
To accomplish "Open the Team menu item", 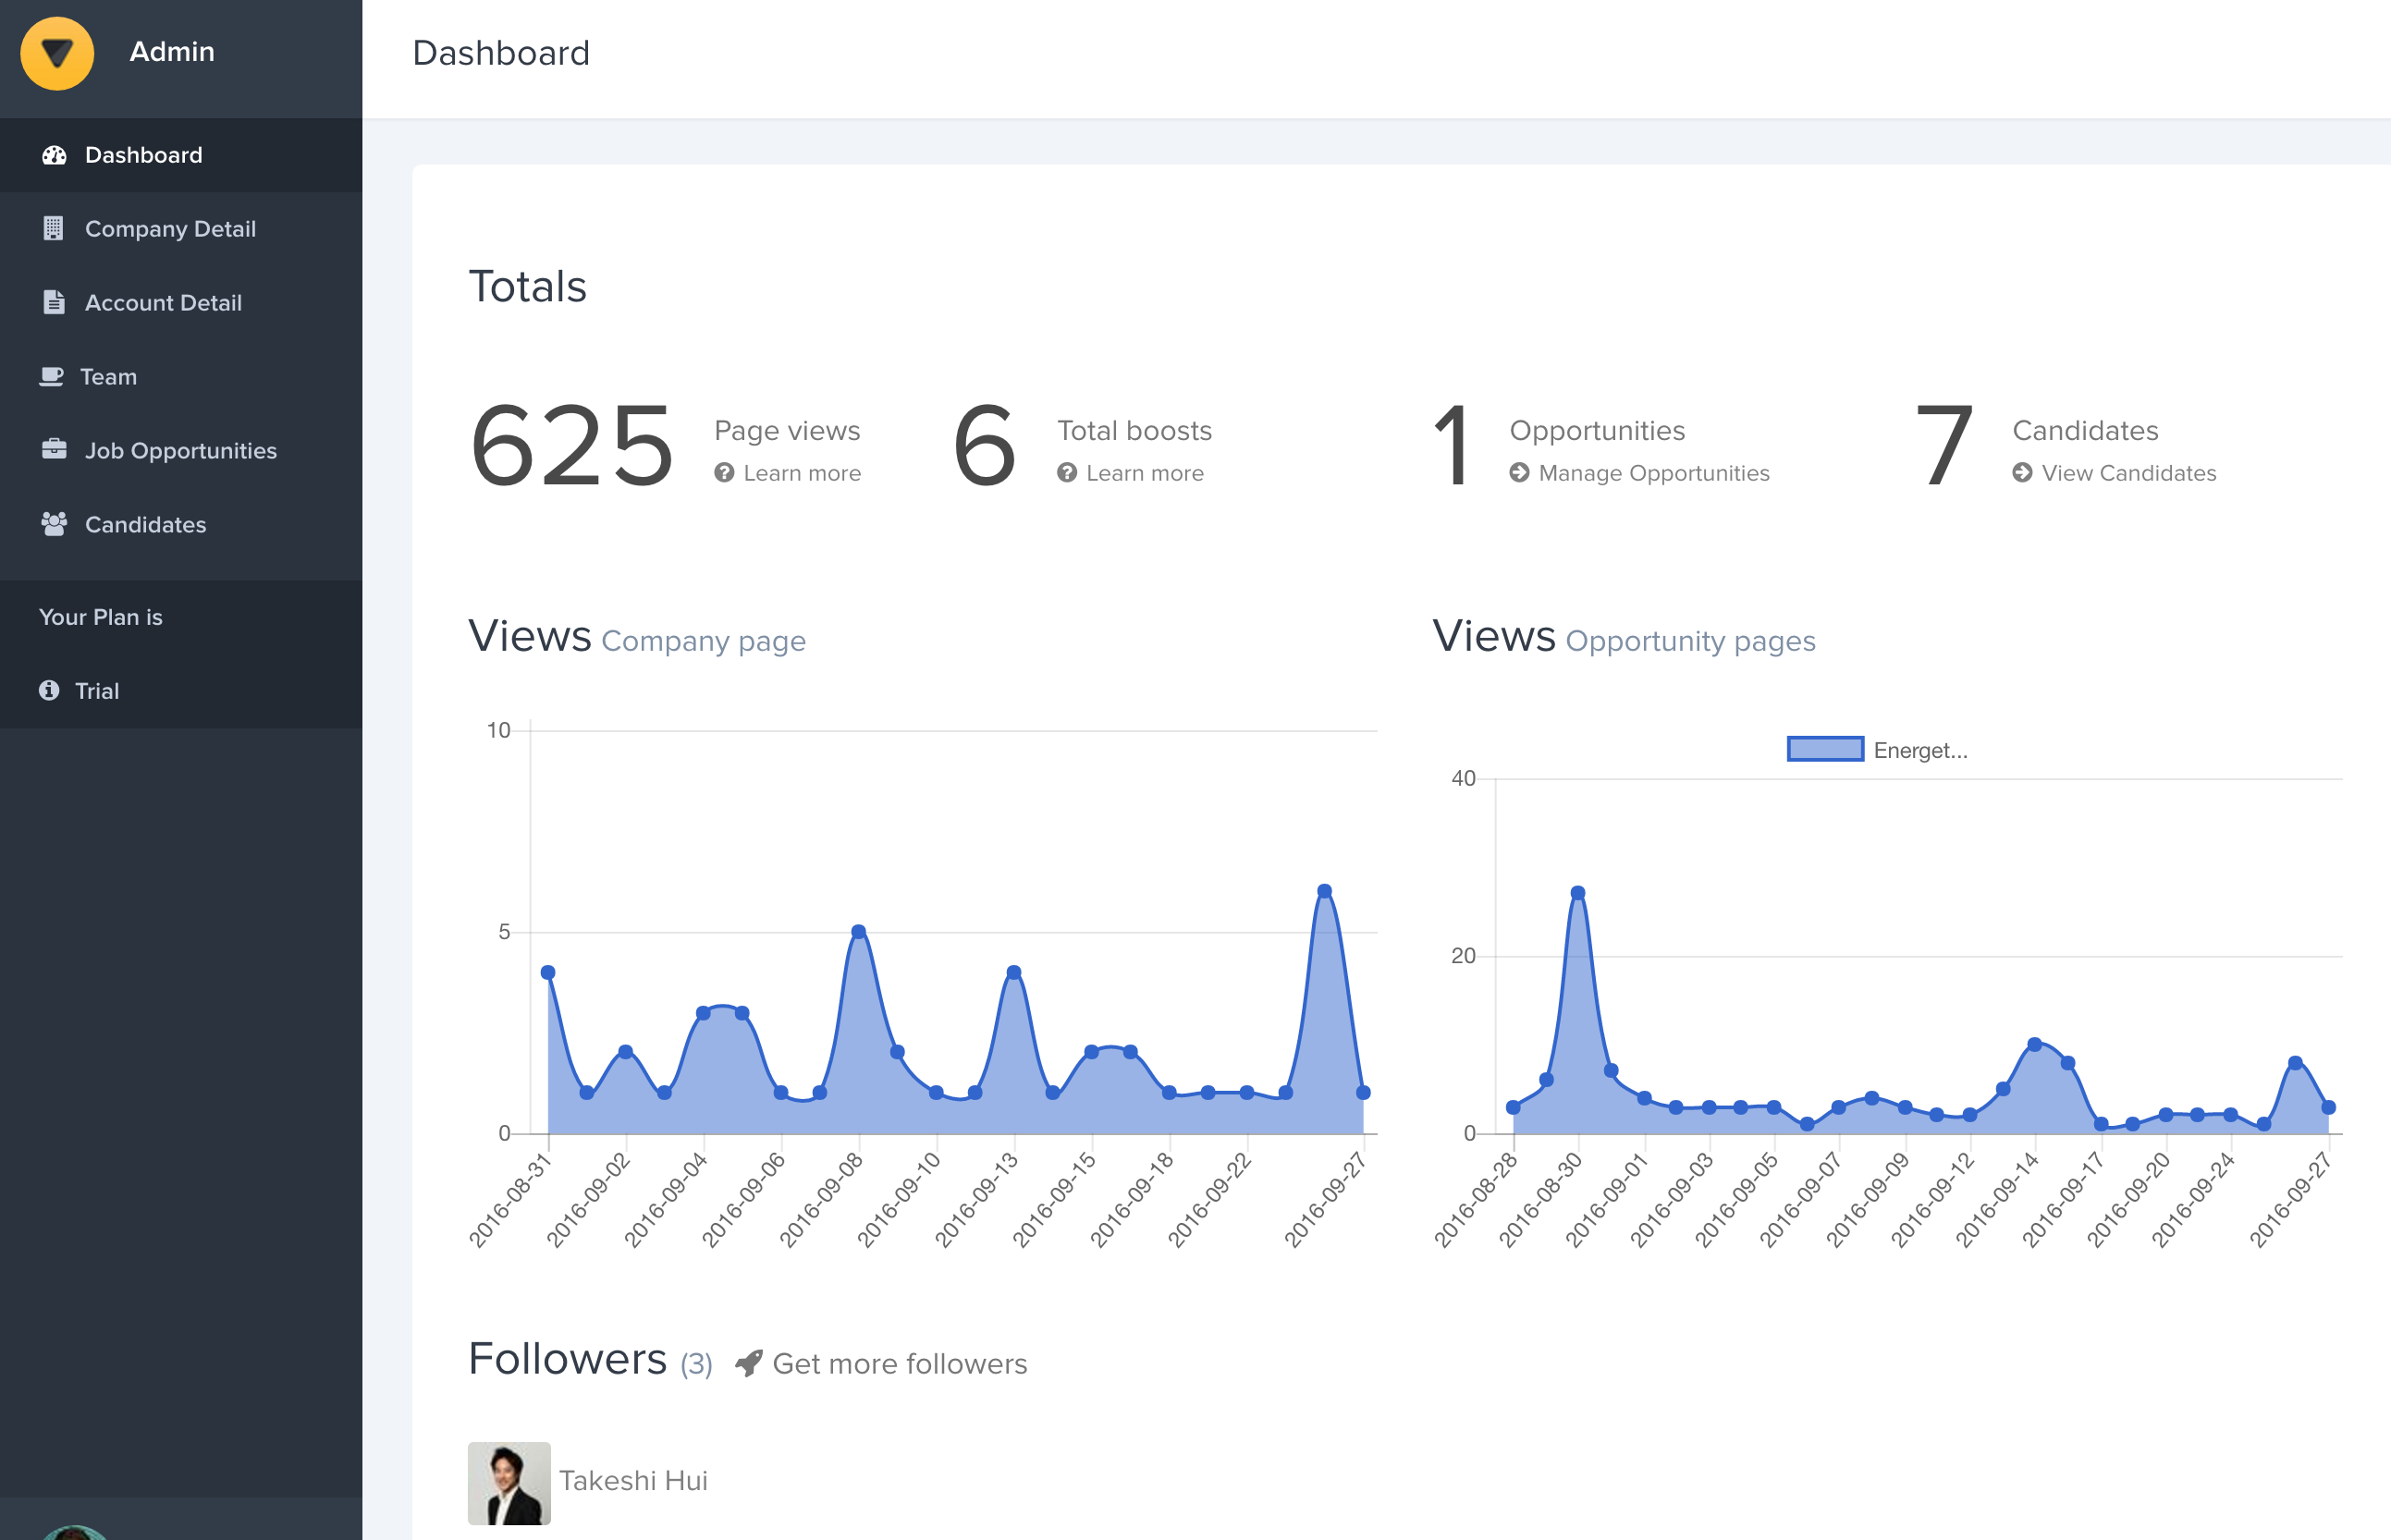I will [x=108, y=377].
